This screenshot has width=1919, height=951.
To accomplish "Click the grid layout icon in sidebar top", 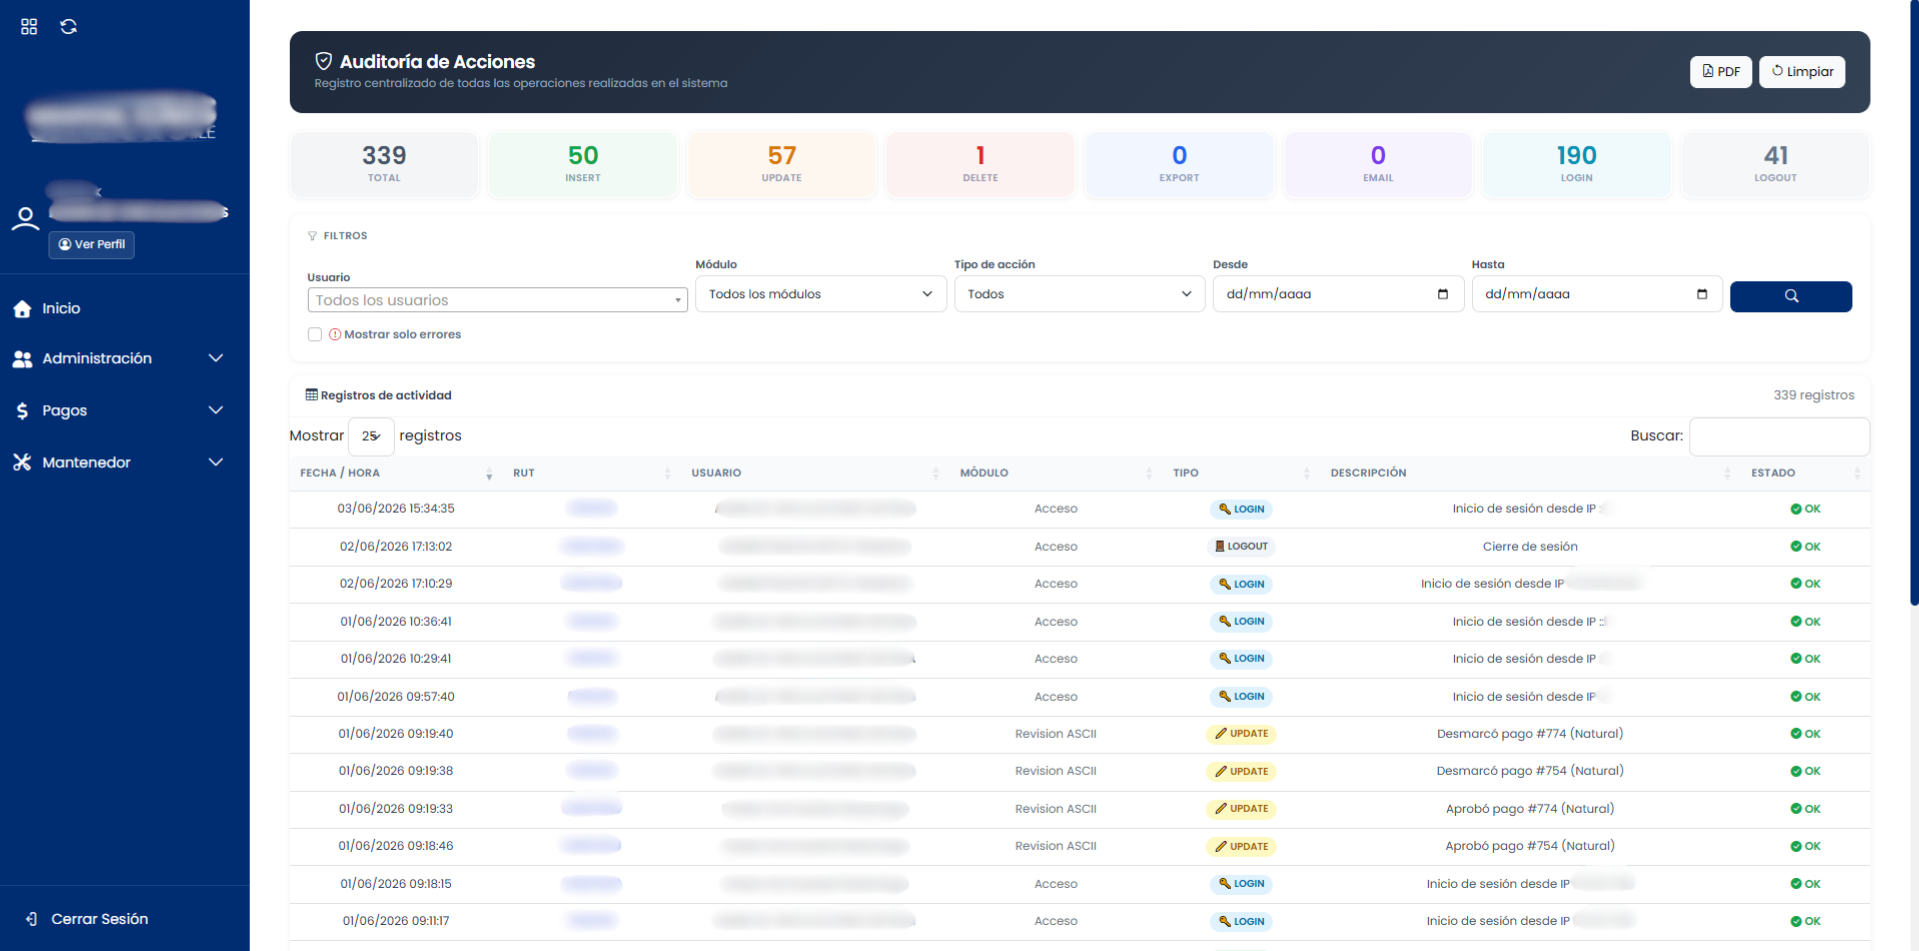I will (x=29, y=27).
